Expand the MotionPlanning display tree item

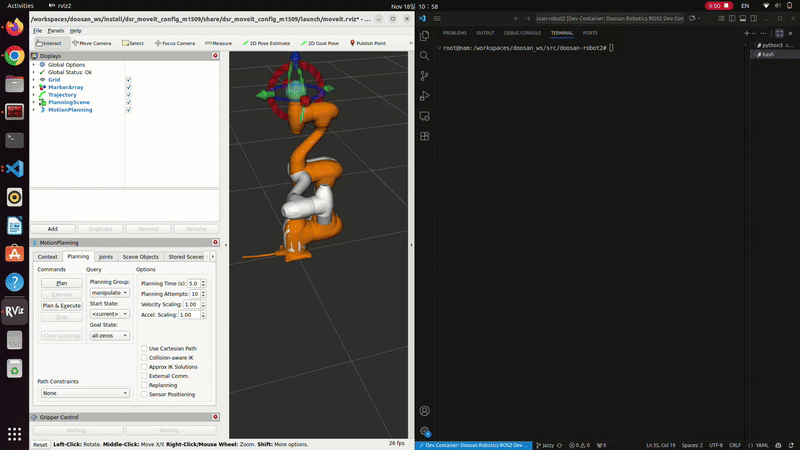34,110
